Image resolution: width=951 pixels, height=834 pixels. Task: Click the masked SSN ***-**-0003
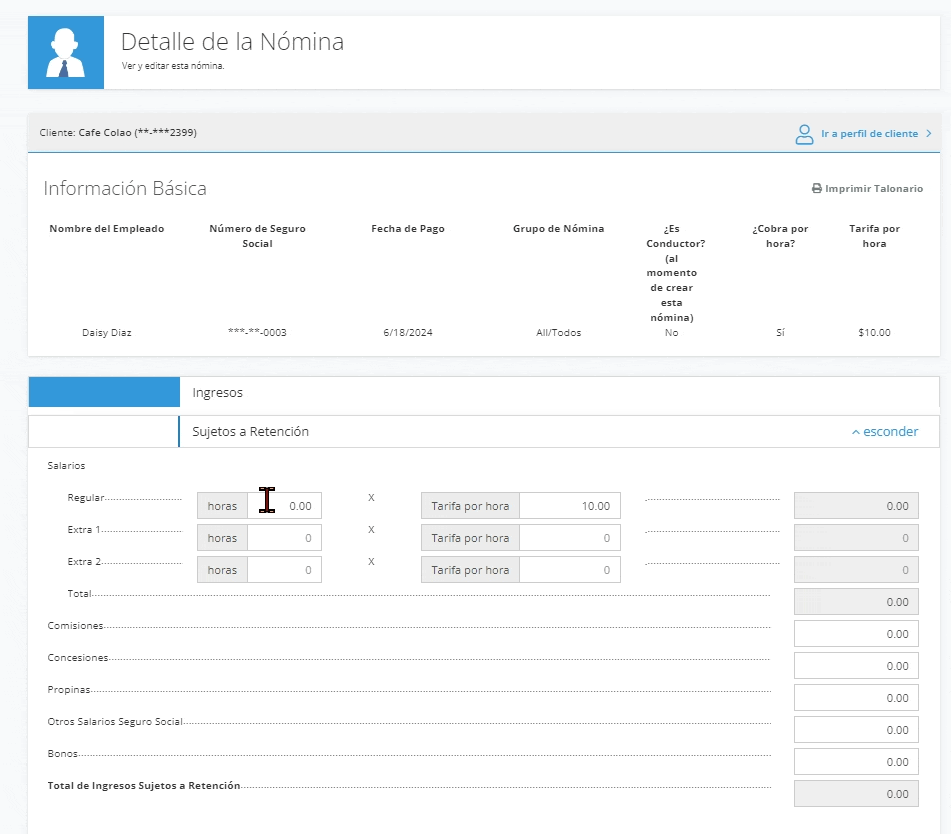point(257,332)
